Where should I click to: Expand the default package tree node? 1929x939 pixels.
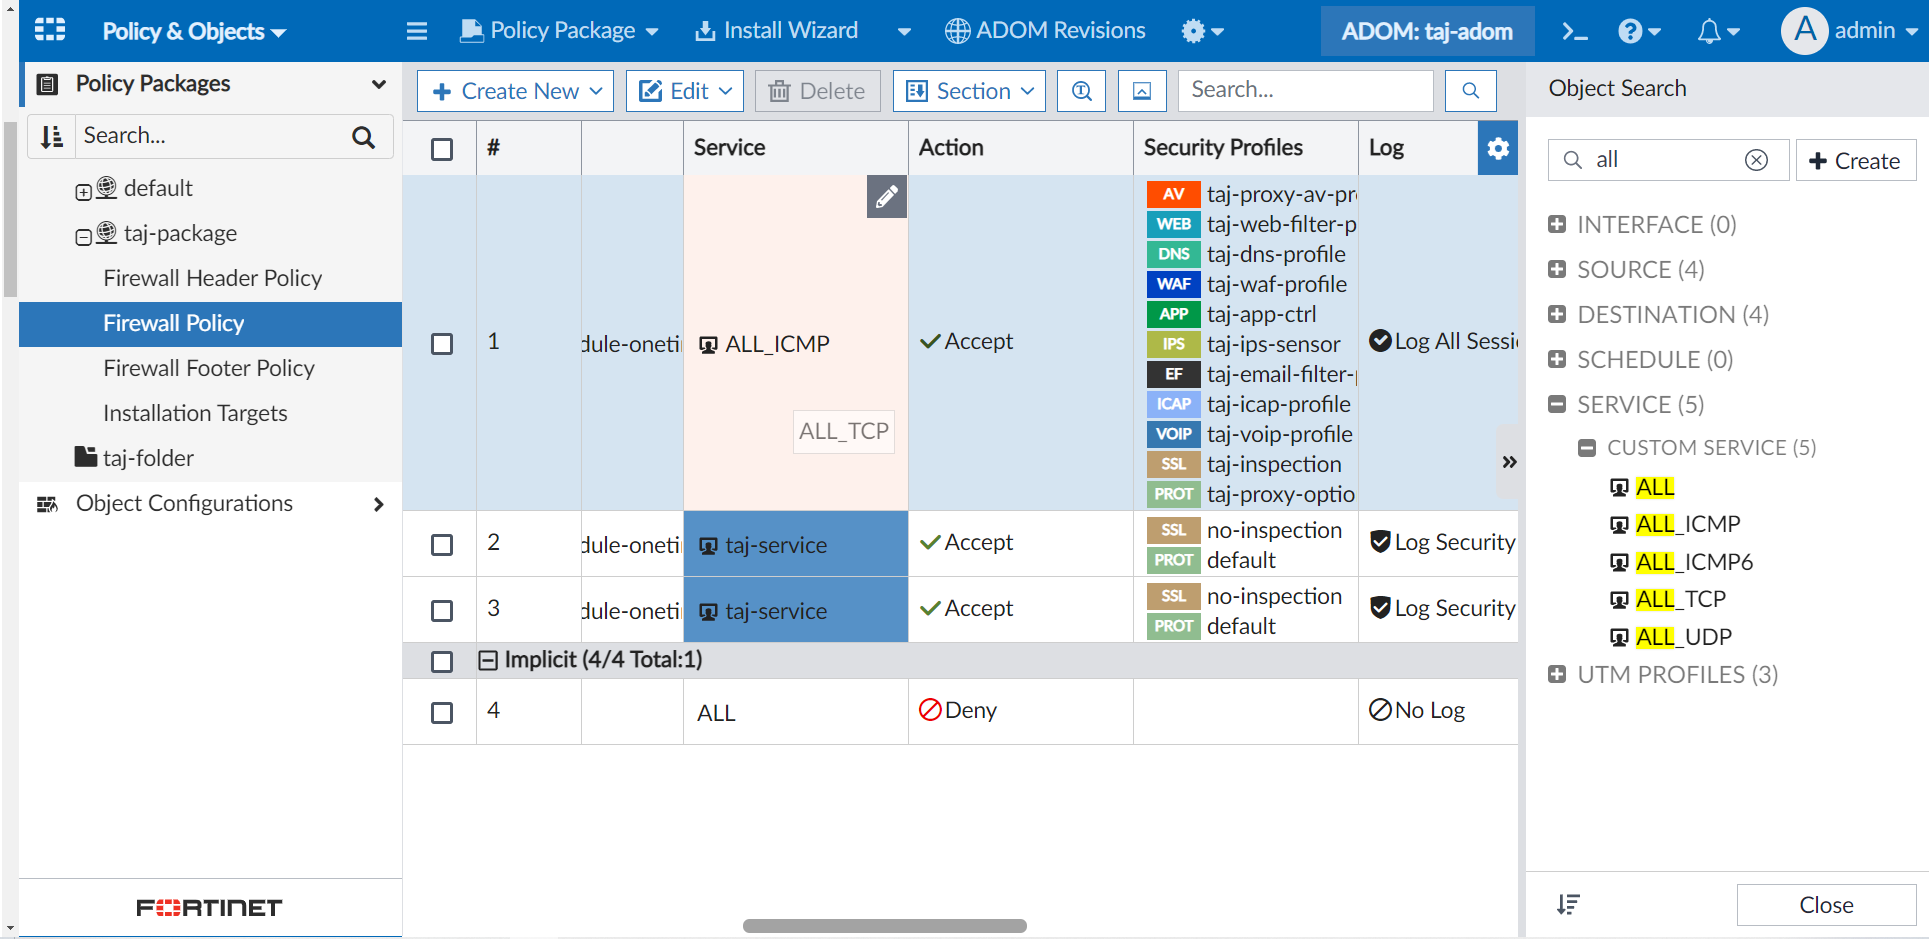coord(84,192)
